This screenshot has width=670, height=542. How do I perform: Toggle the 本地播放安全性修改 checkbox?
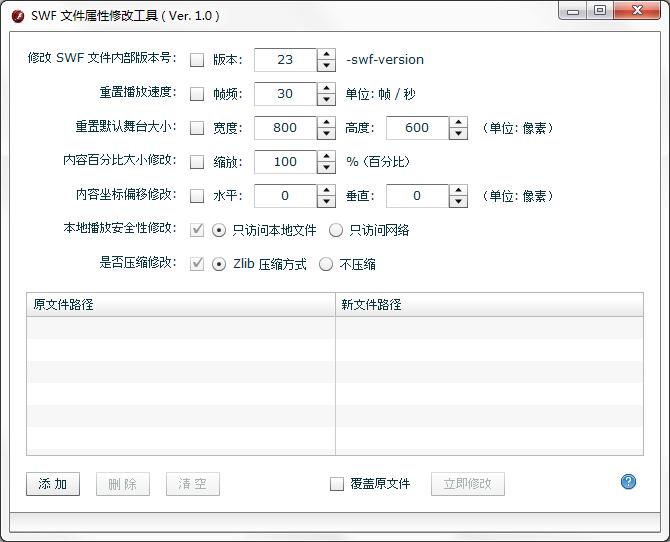[x=197, y=230]
